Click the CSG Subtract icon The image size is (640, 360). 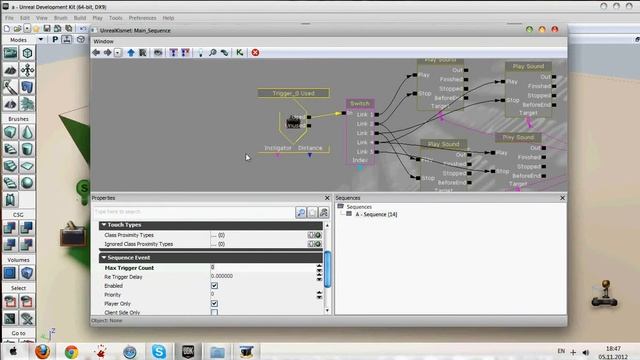pyautogui.click(x=27, y=228)
